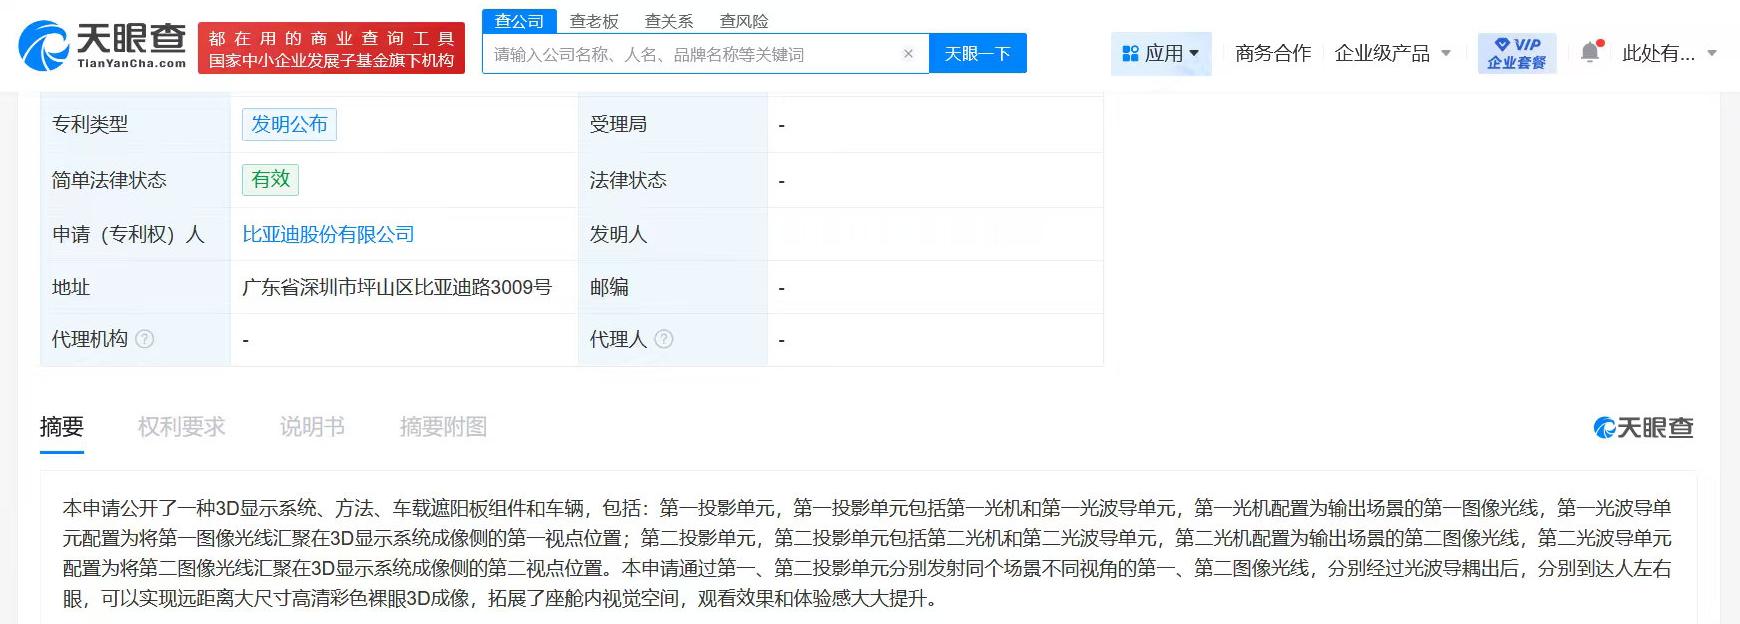Open the VIP 企业套餐 badge

point(1517,53)
